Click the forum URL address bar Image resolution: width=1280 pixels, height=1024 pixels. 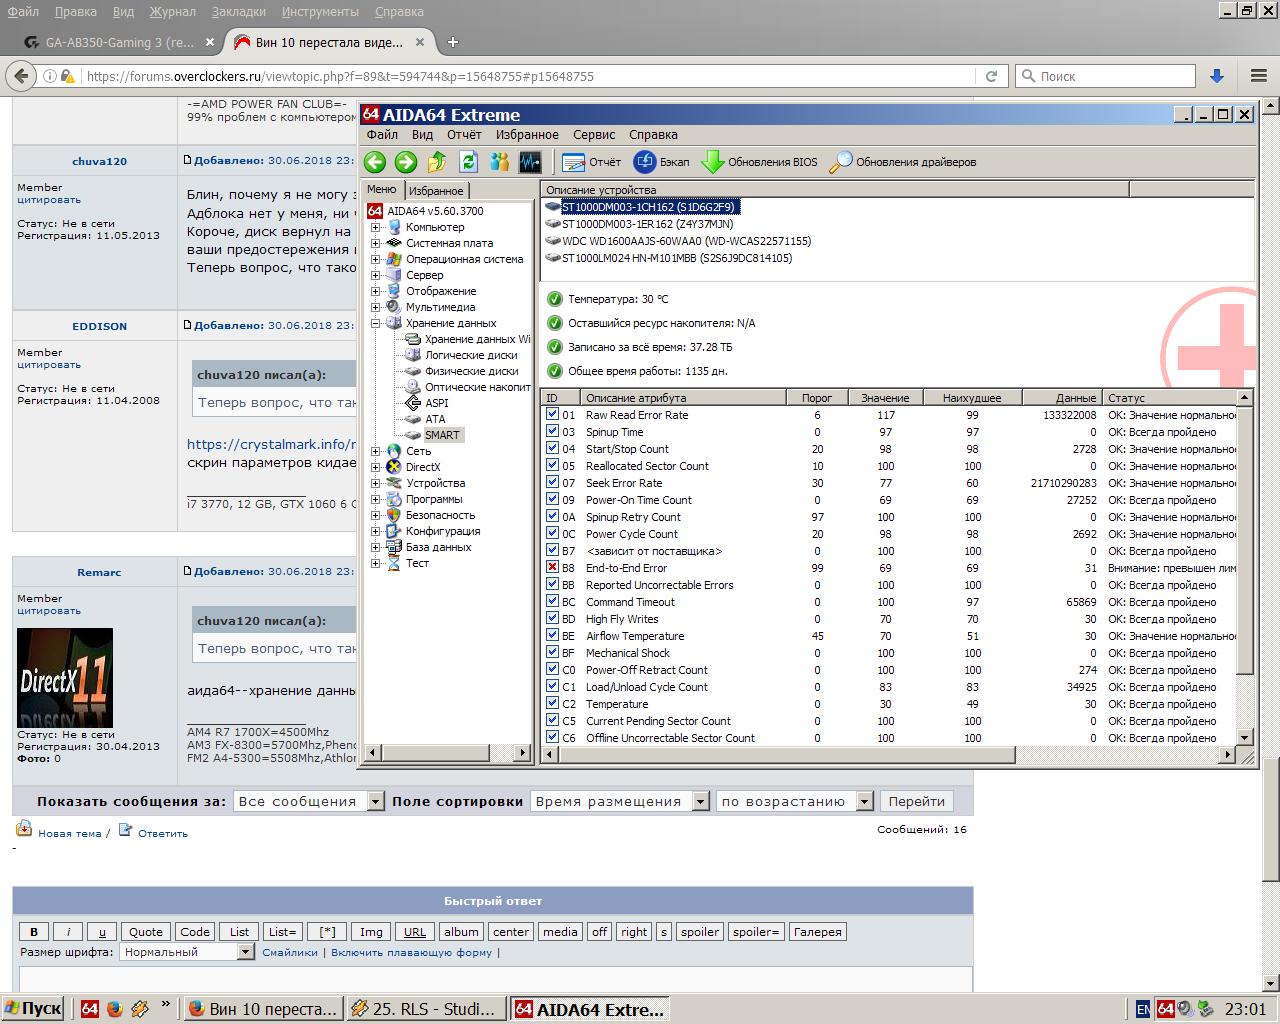530,76
